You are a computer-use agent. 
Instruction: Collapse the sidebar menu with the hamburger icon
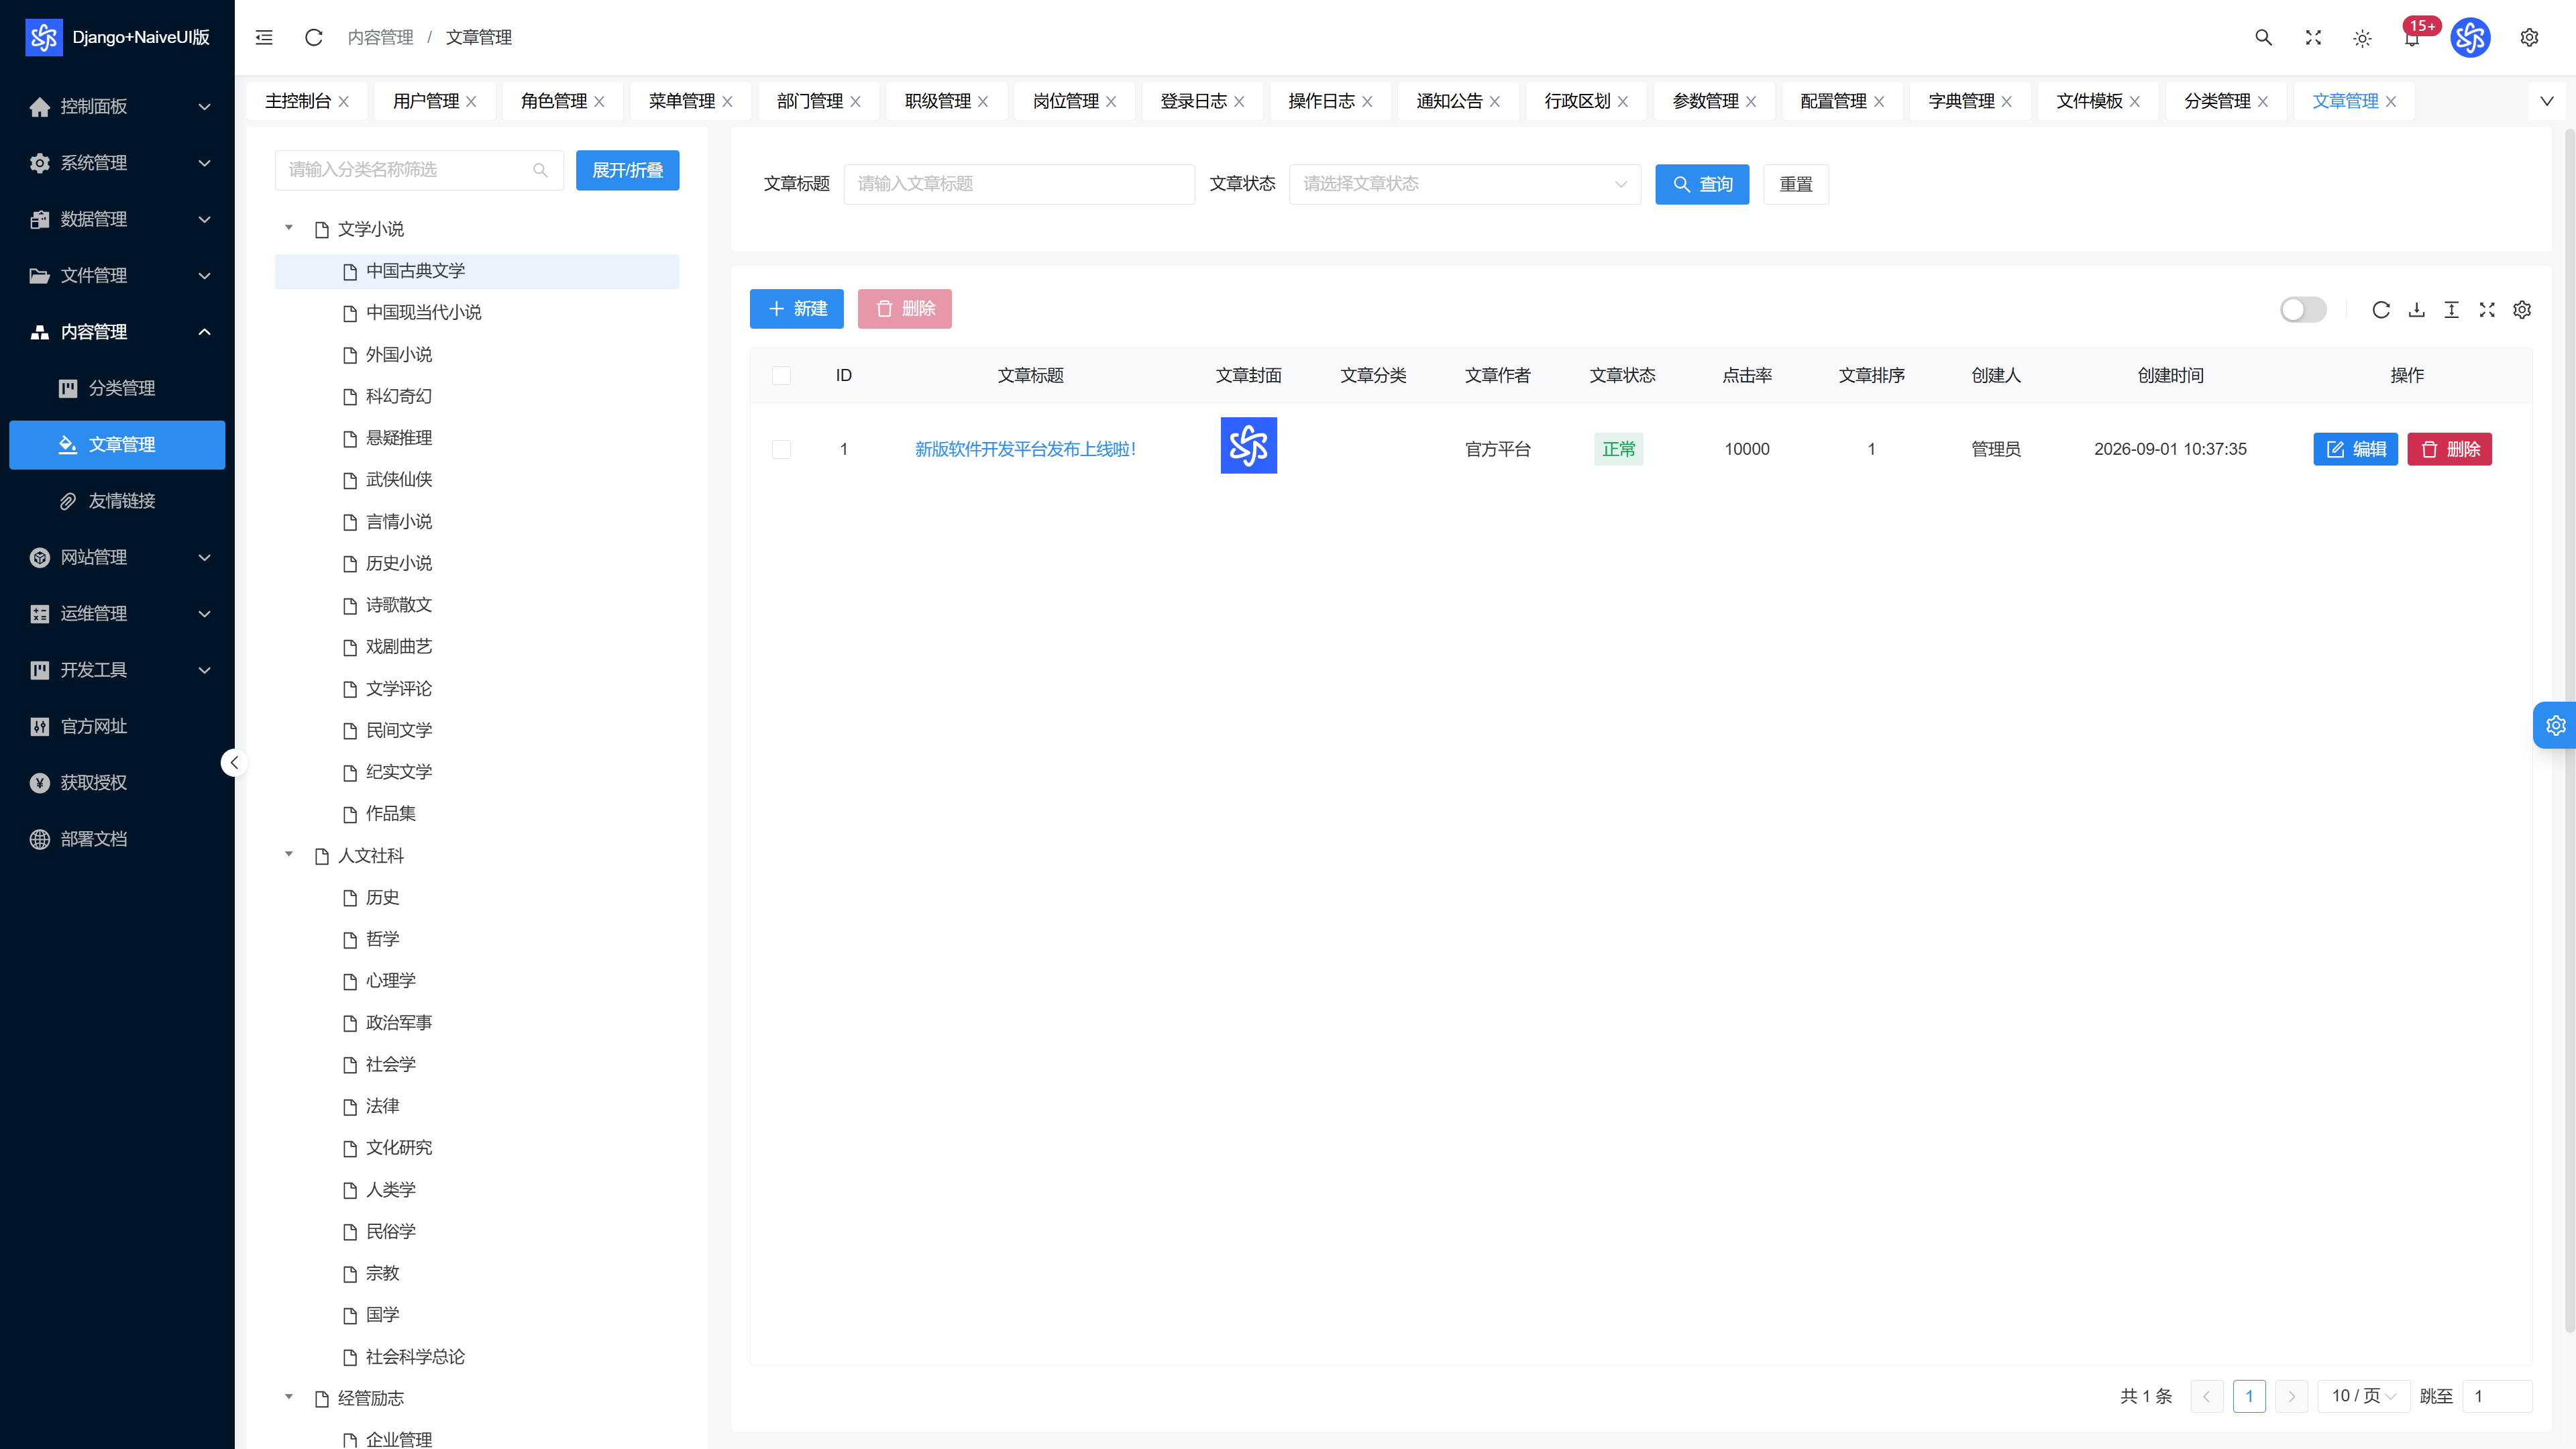[x=264, y=37]
